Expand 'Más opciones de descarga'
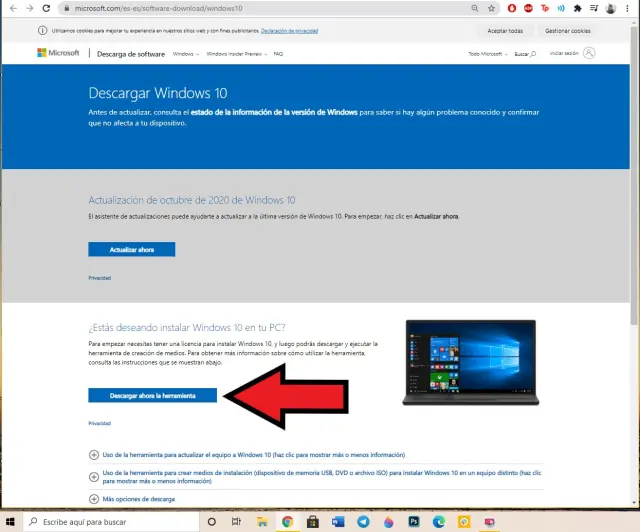The height and width of the screenshot is (532, 640). point(95,498)
